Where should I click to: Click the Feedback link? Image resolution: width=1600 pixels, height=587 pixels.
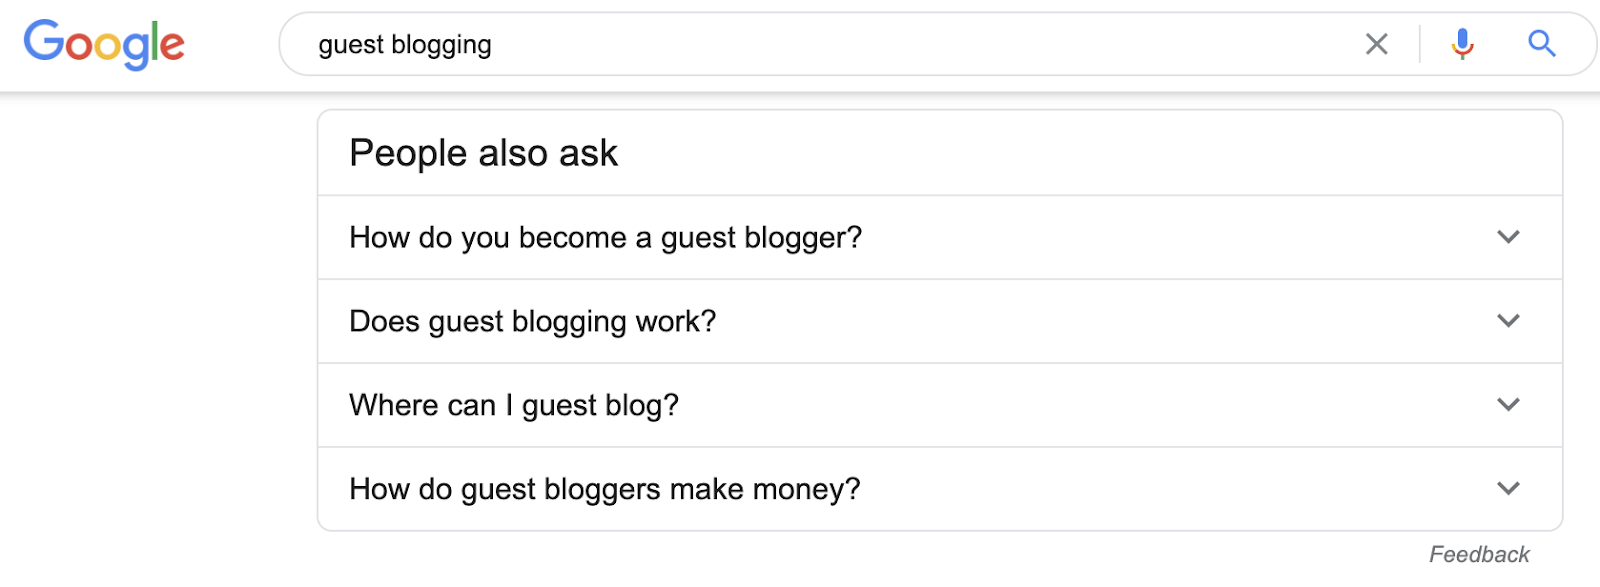(x=1478, y=552)
